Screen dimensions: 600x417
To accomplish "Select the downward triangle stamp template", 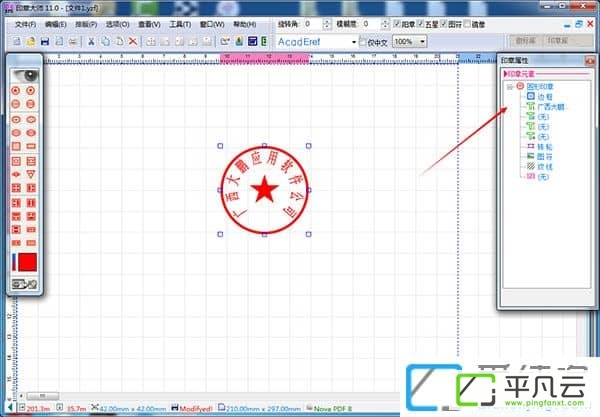I will pos(31,174).
